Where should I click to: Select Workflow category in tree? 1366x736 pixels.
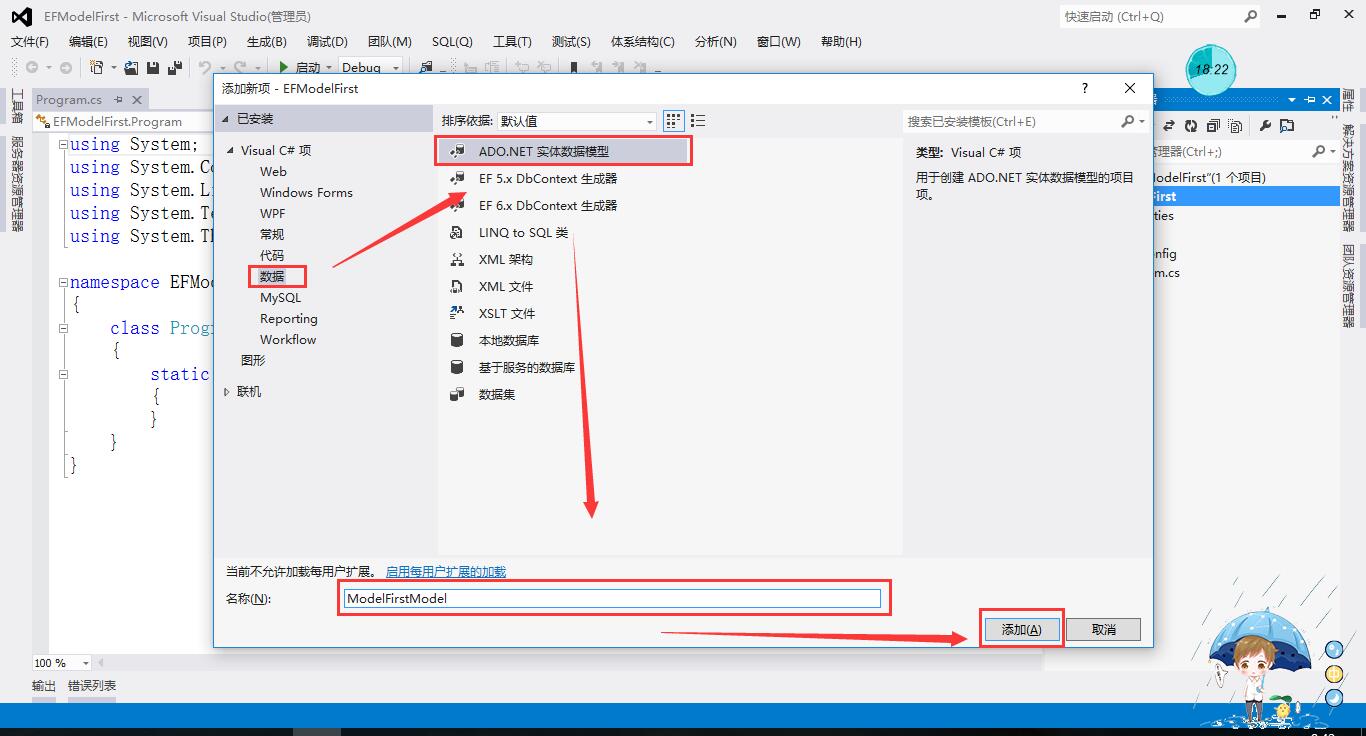288,339
